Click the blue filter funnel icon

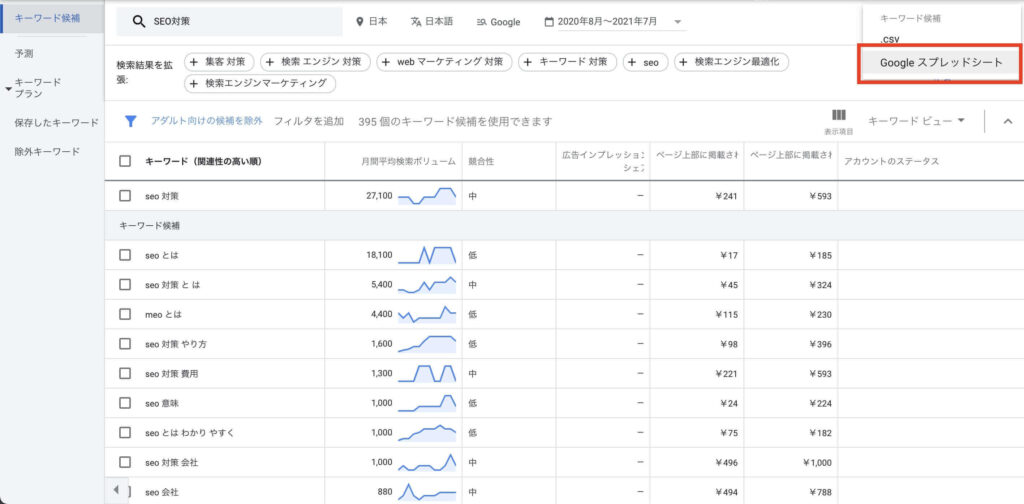131,121
